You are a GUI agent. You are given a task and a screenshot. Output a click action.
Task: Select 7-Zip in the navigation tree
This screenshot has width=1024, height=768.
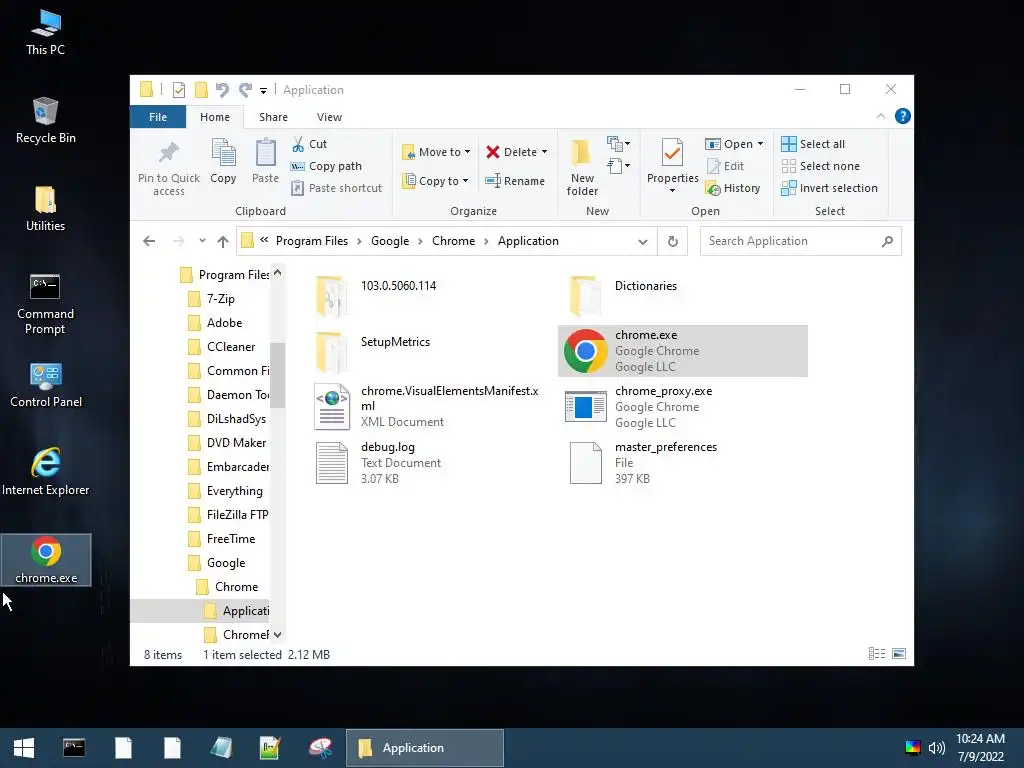point(221,298)
